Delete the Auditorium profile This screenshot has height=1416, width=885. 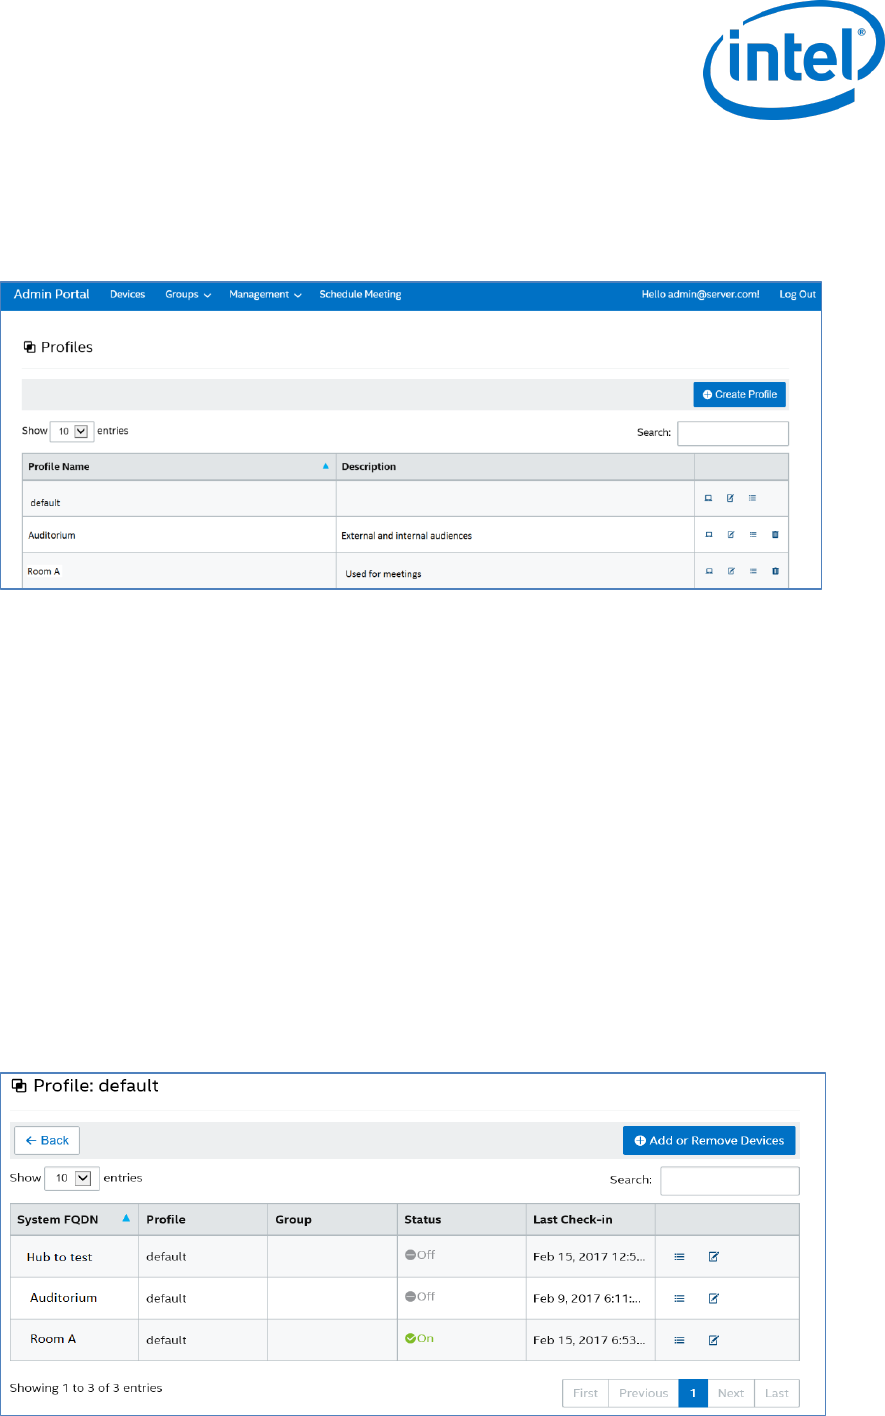click(775, 535)
